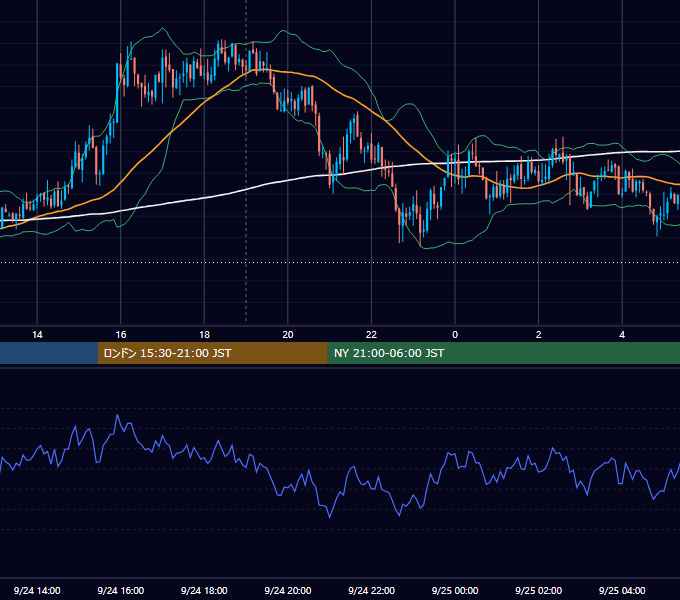Select the NY 21:00-06:00 JST session bar
This screenshot has width=680, height=600.
pos(503,353)
